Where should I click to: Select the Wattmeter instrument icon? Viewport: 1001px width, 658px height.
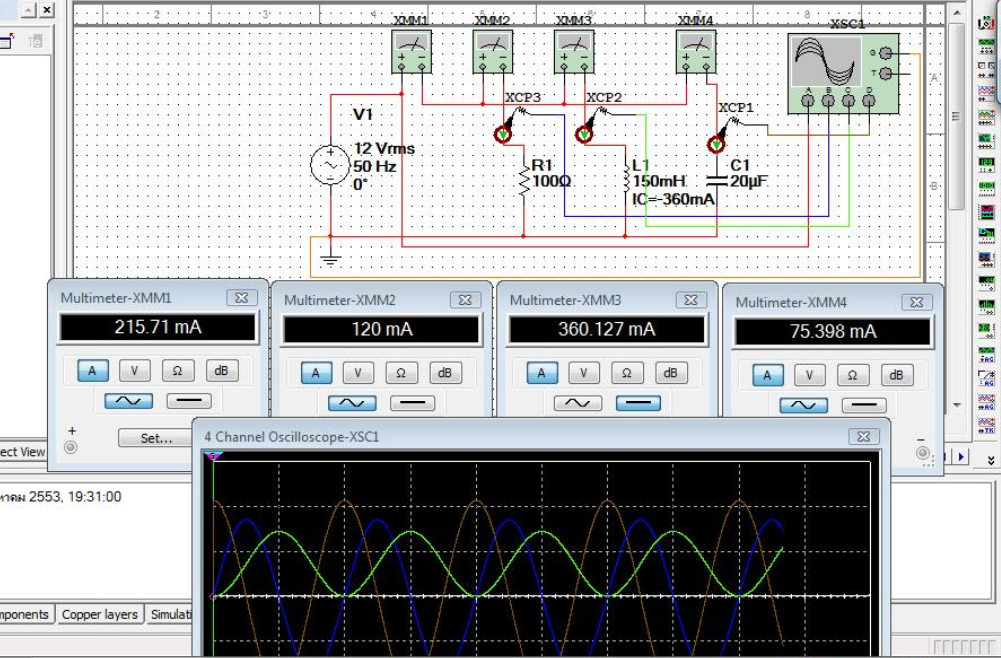[988, 67]
